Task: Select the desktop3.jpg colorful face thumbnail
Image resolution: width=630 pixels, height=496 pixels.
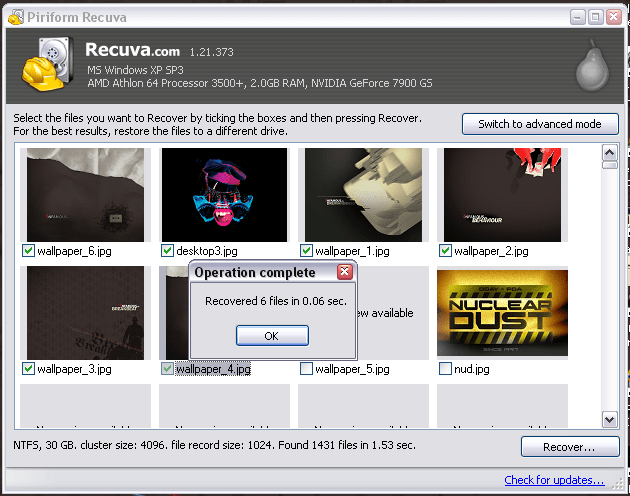Action: tap(225, 195)
